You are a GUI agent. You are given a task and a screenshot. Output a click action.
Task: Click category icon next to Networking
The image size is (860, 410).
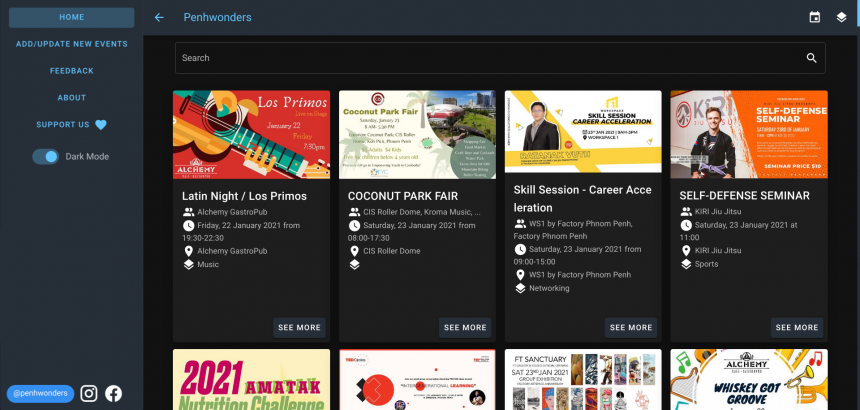520,288
